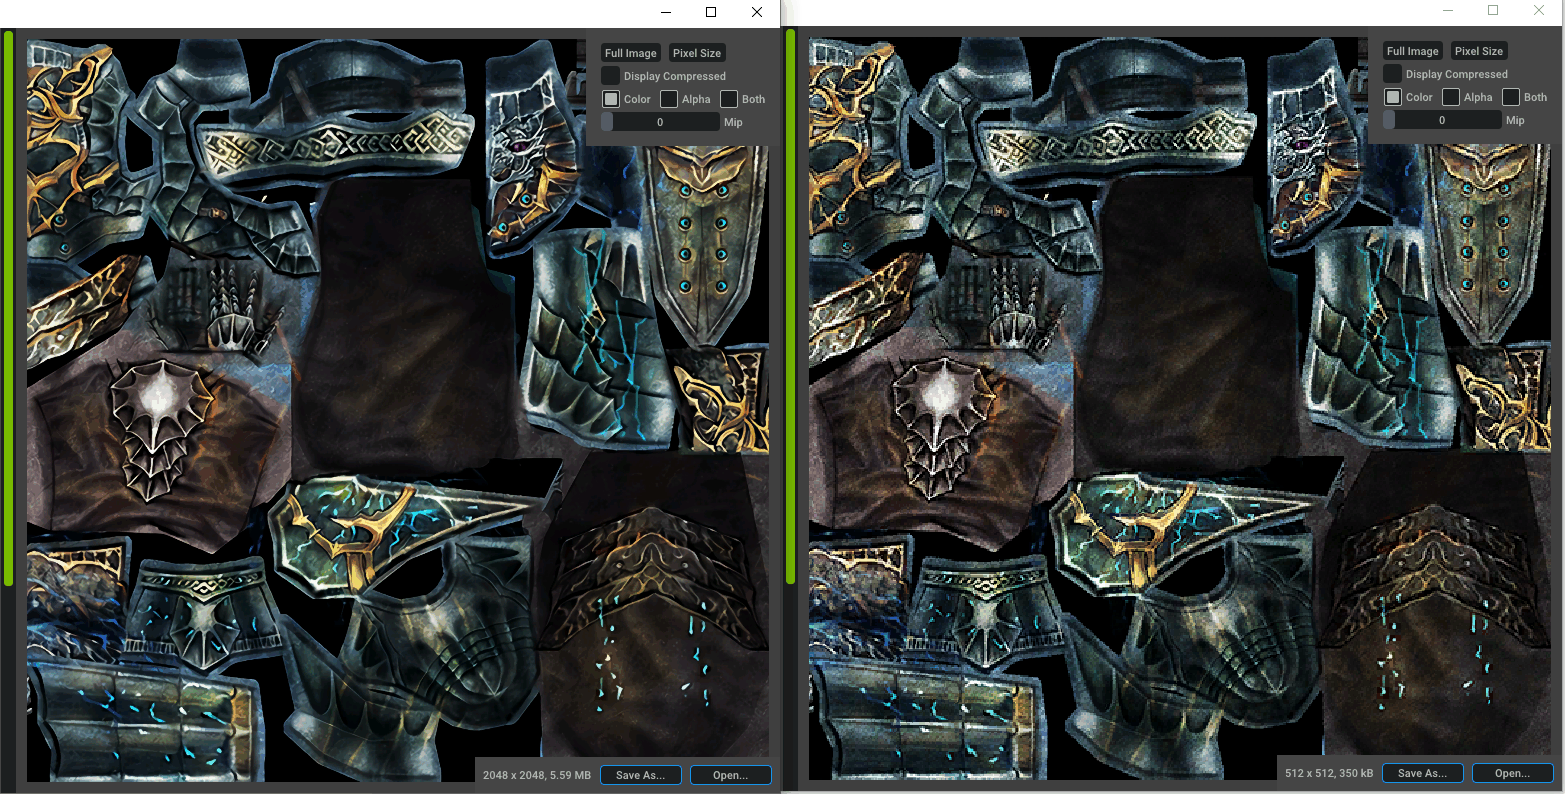Select Both radio option in right window
The height and width of the screenshot is (794, 1565).
point(1511,97)
